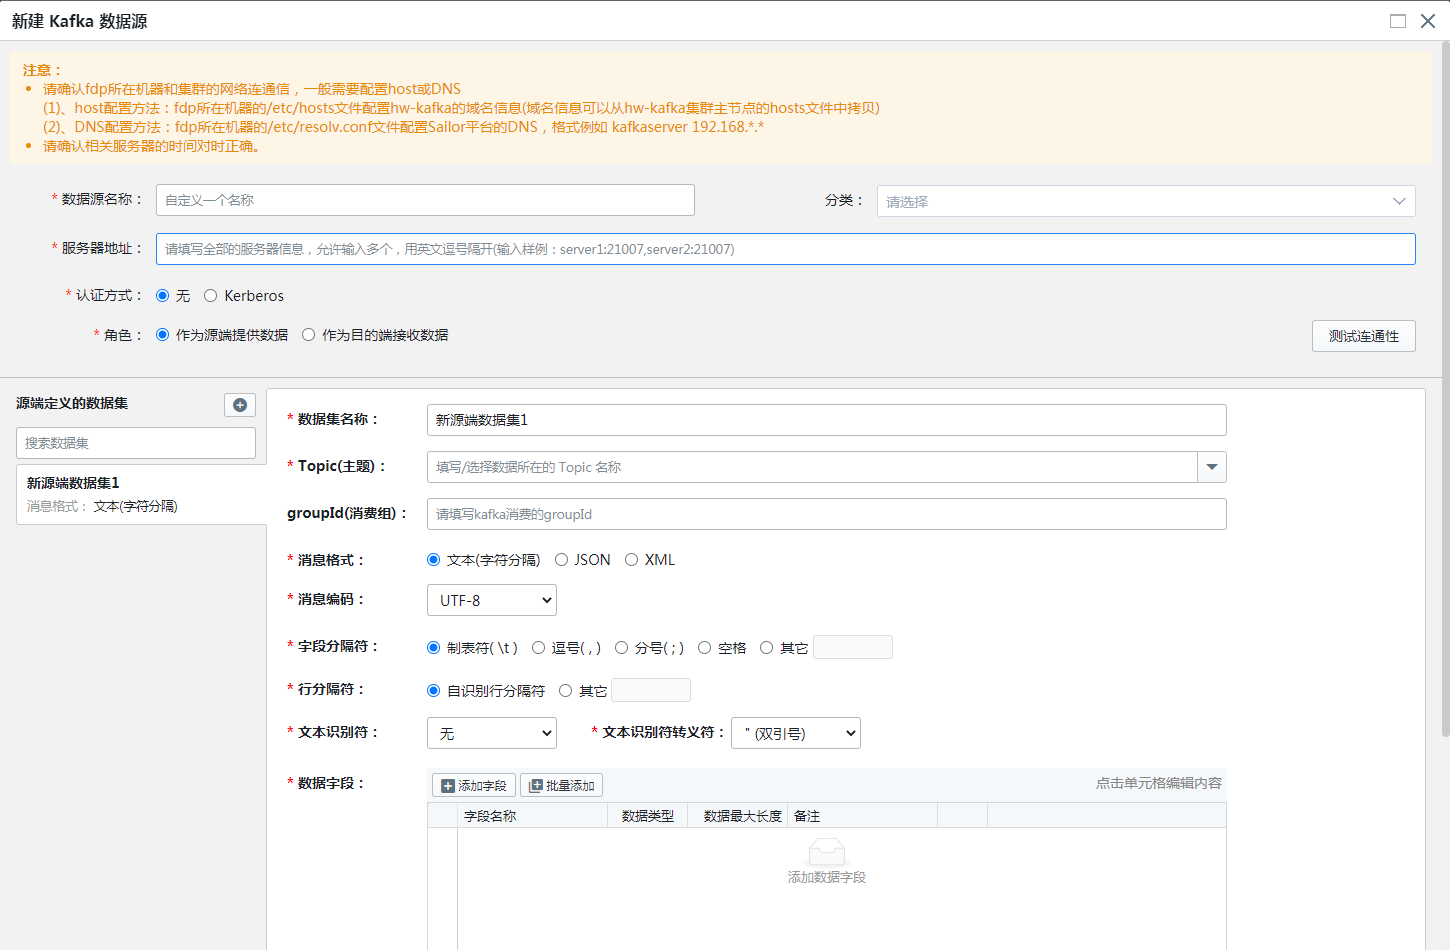1450x950 pixels.
Task: Select 新源端数据集1 in dataset list
Action: click(141, 494)
